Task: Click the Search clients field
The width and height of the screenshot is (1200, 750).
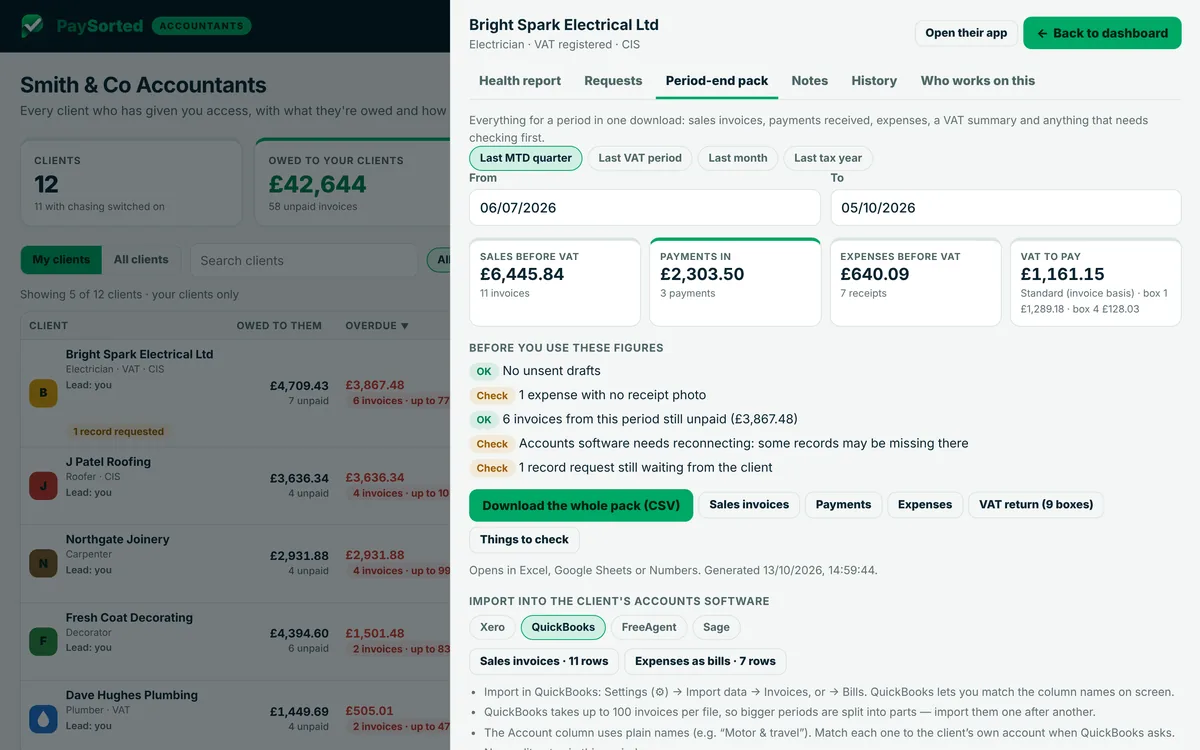Action: (304, 260)
